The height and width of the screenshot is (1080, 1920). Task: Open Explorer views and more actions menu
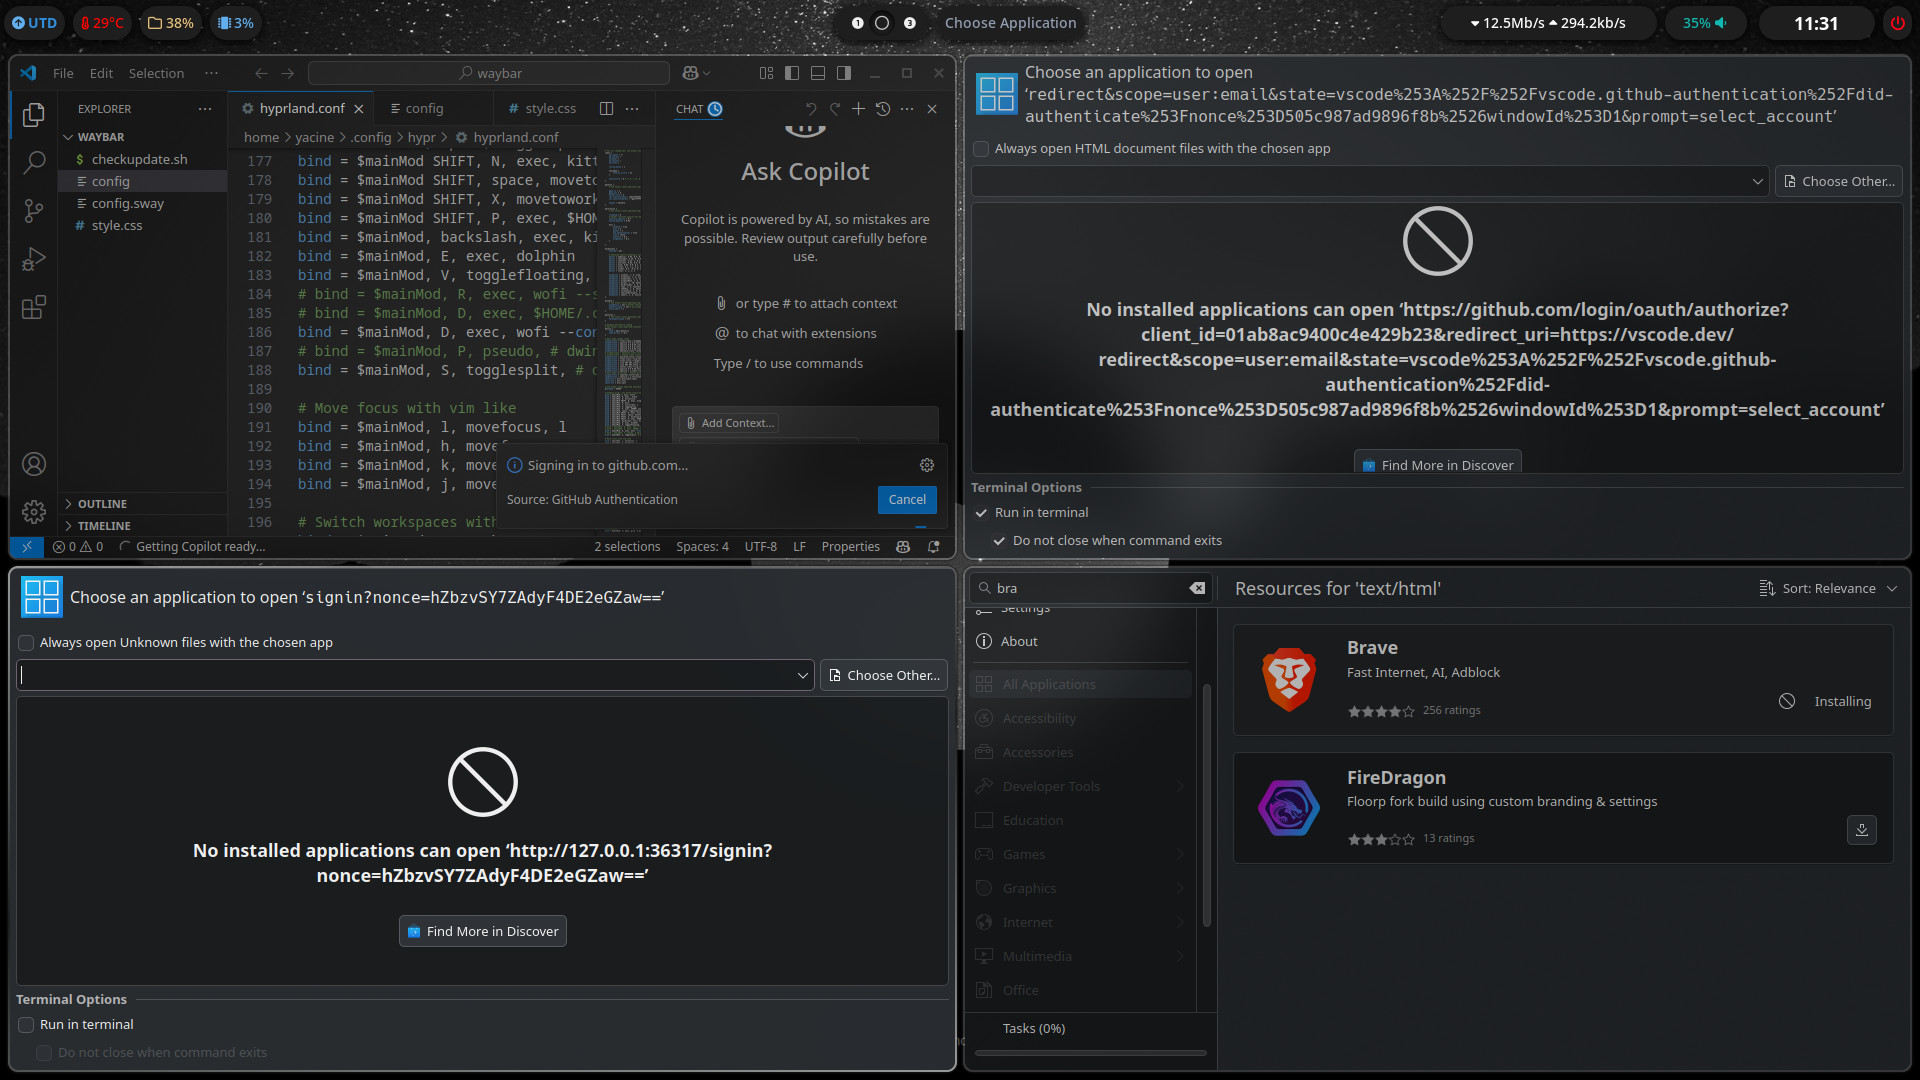coord(205,109)
